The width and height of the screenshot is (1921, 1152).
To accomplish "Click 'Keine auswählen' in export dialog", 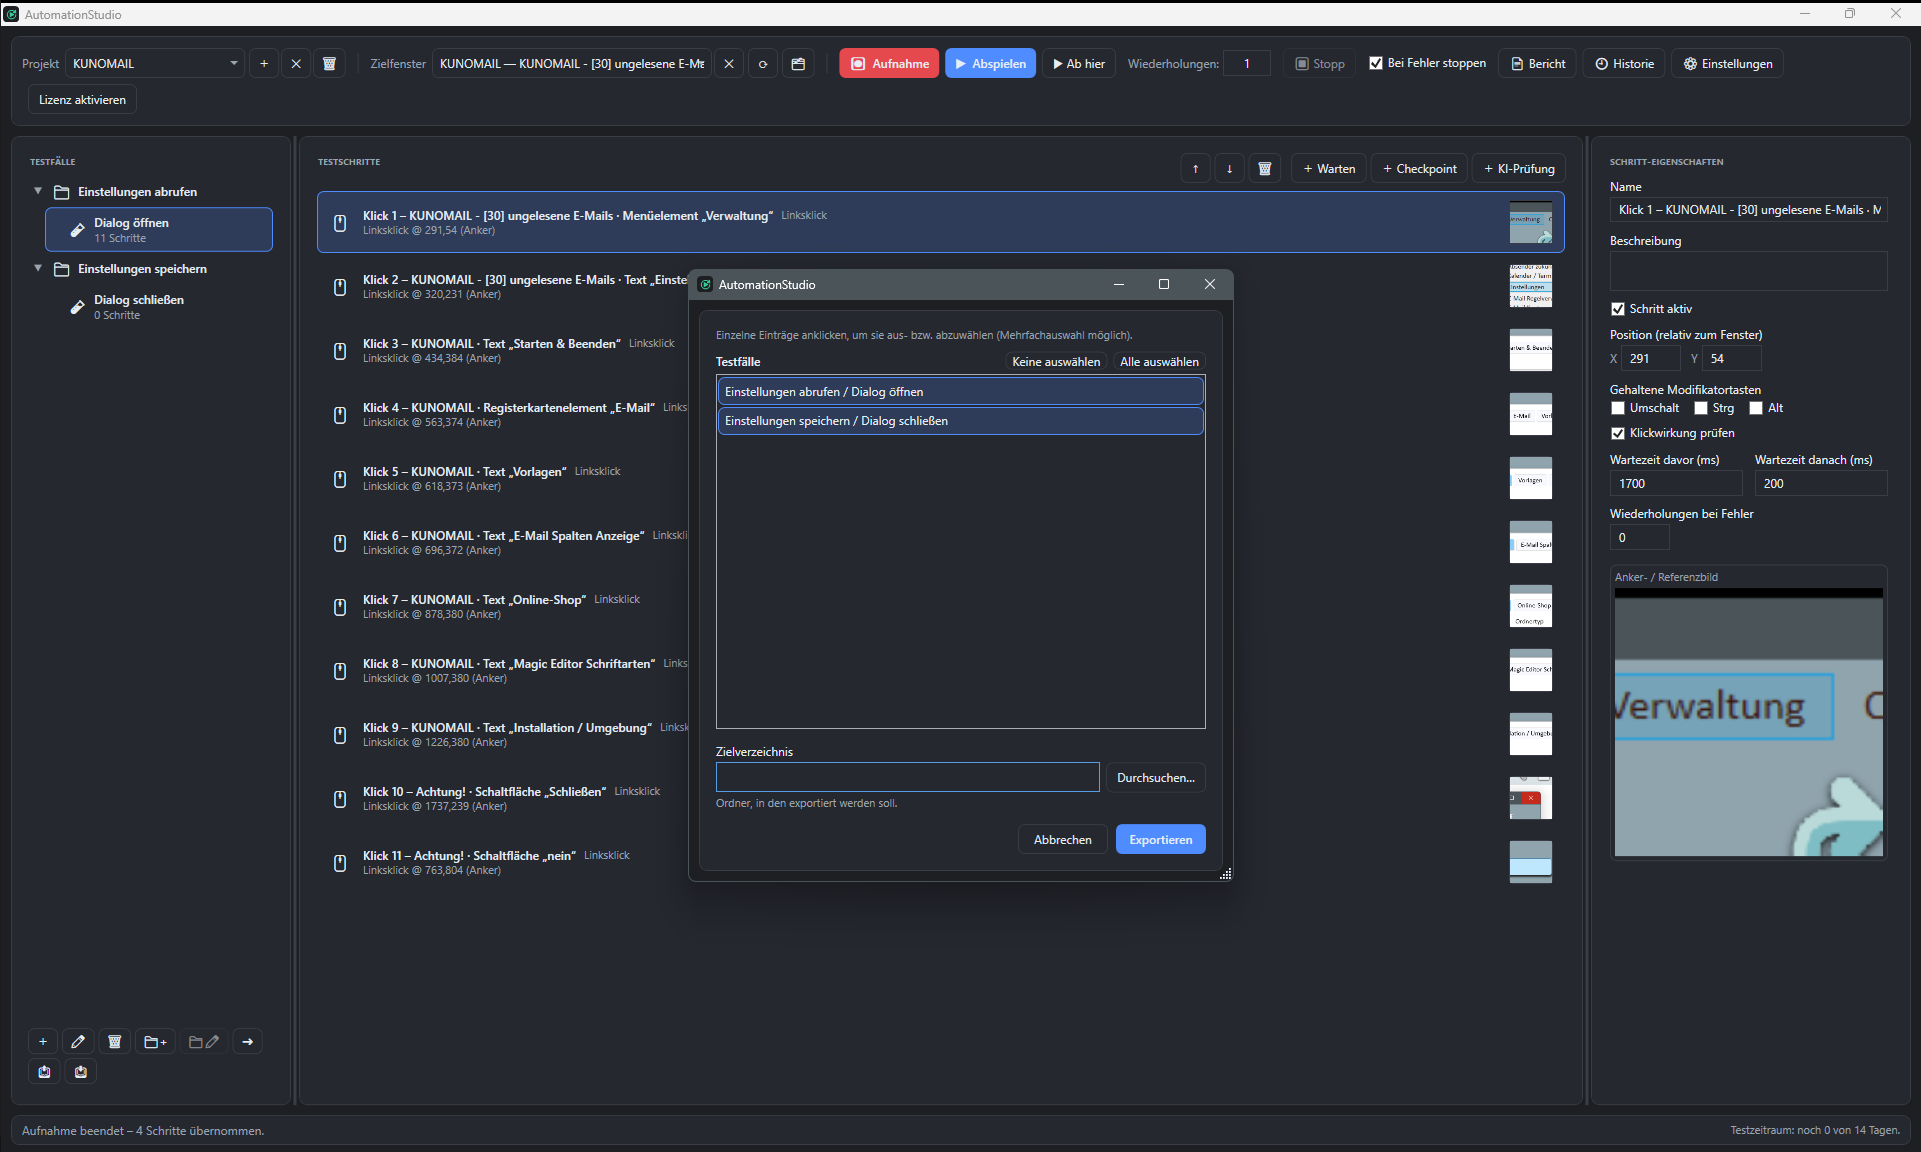I will coord(1056,362).
